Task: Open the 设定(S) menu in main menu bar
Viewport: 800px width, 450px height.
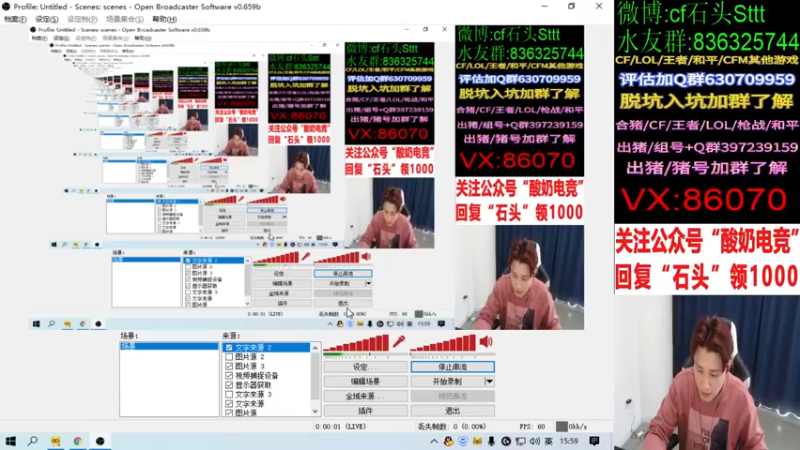Action: [x=46, y=19]
